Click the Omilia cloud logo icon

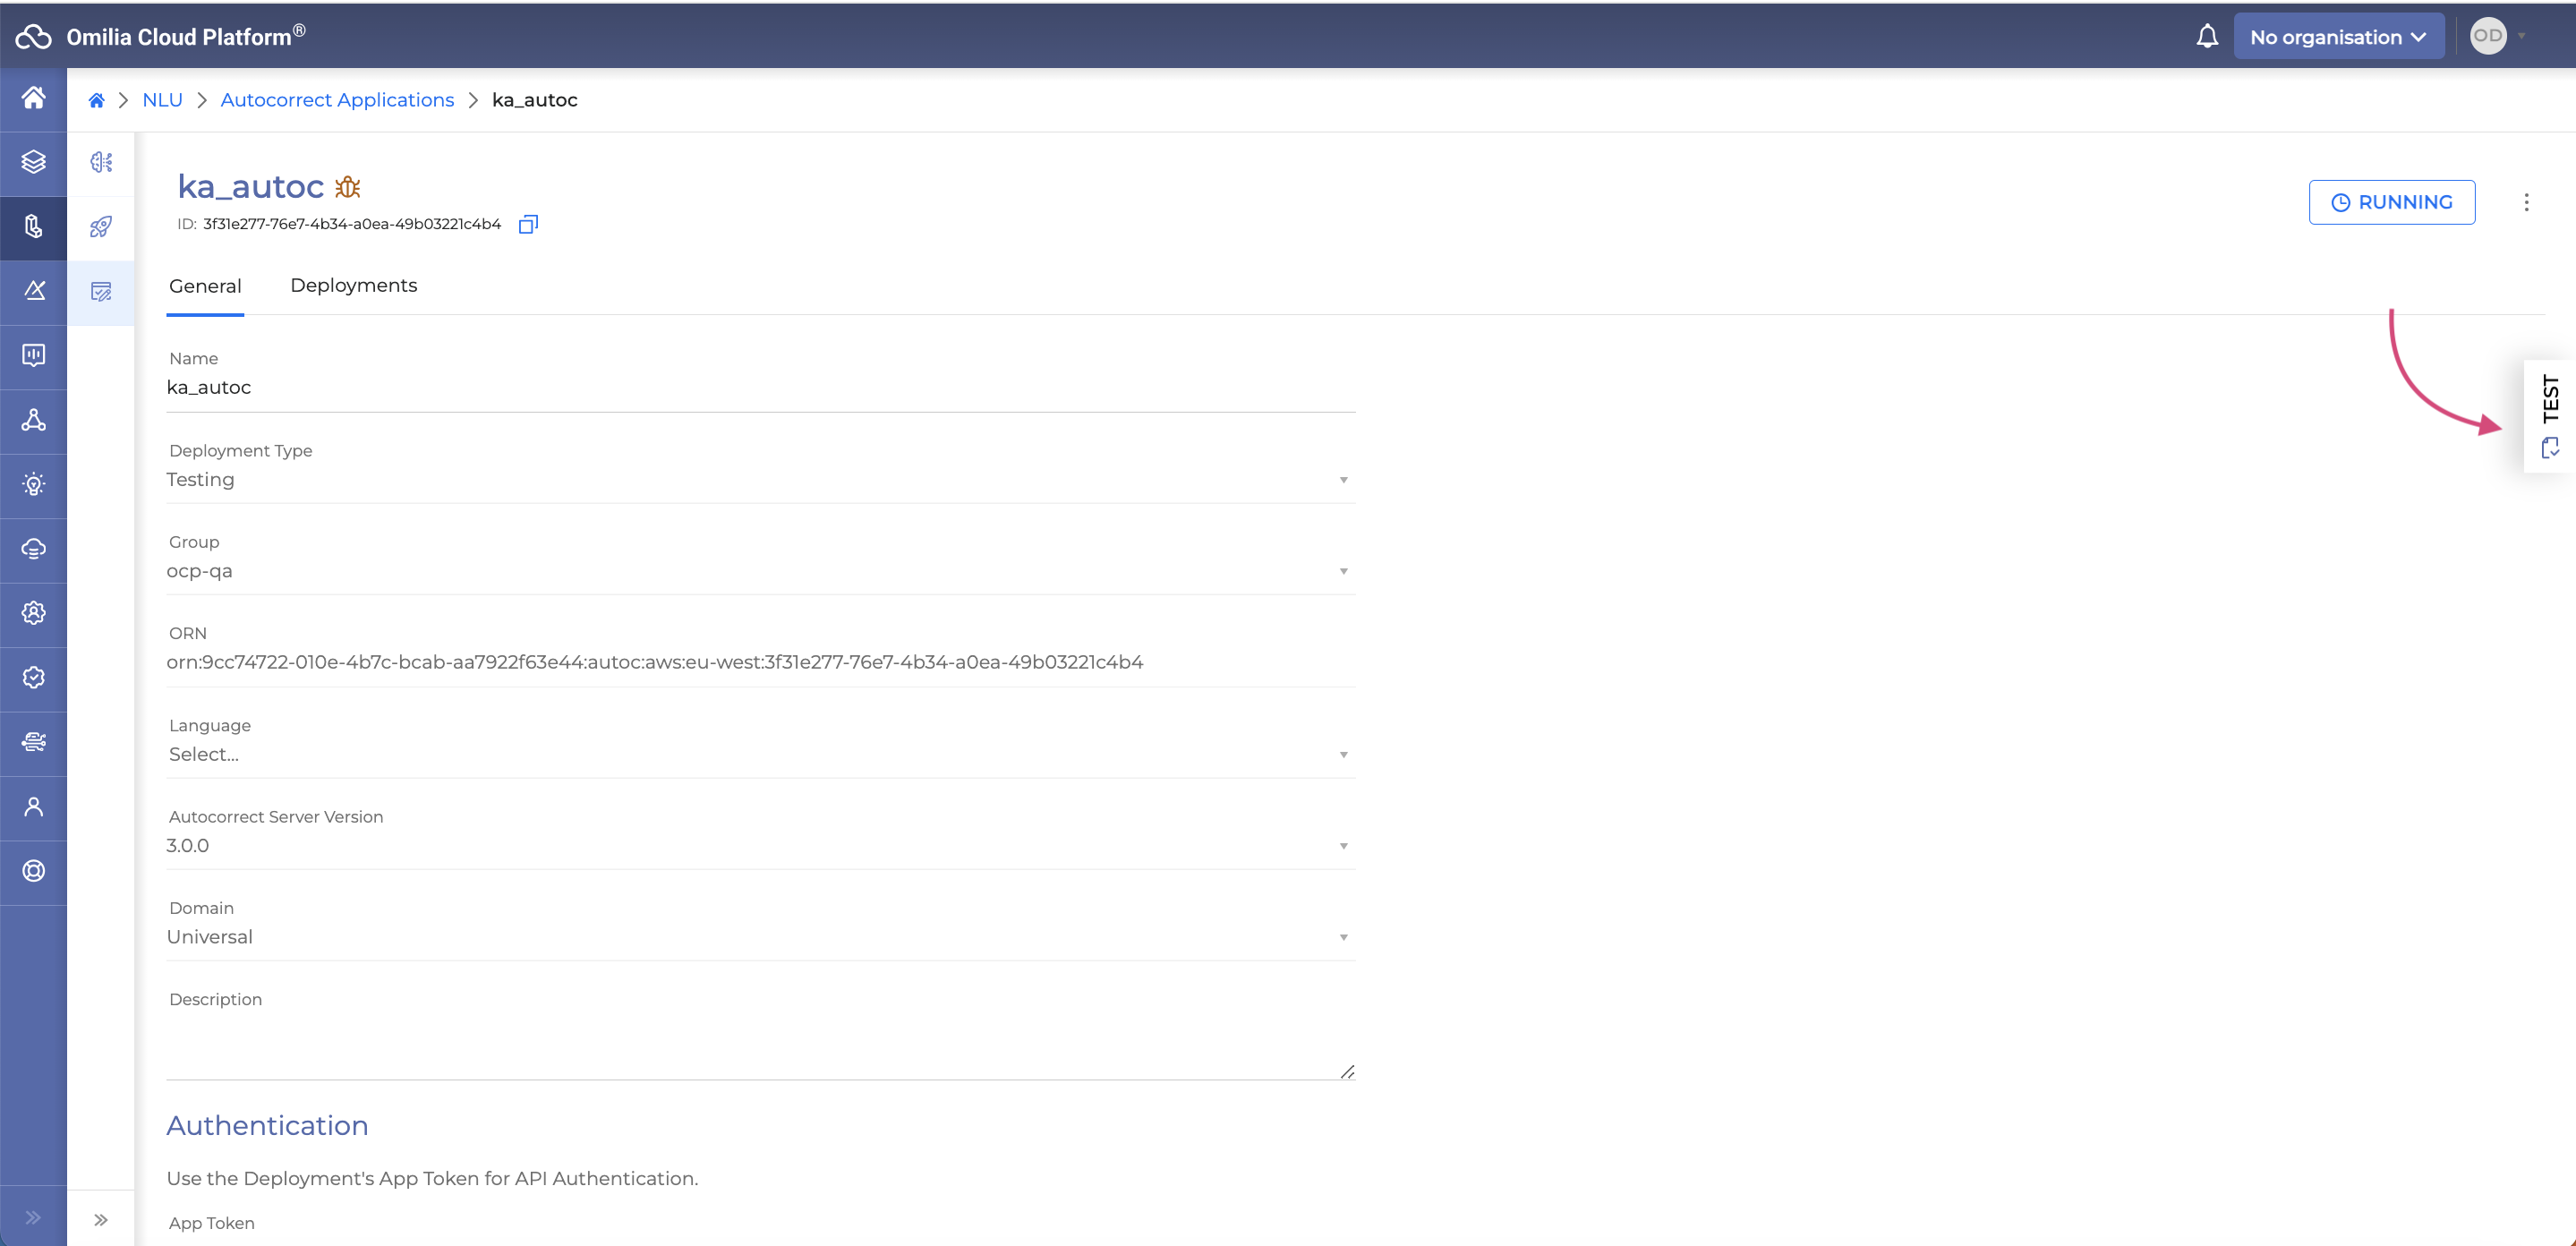click(x=33, y=37)
